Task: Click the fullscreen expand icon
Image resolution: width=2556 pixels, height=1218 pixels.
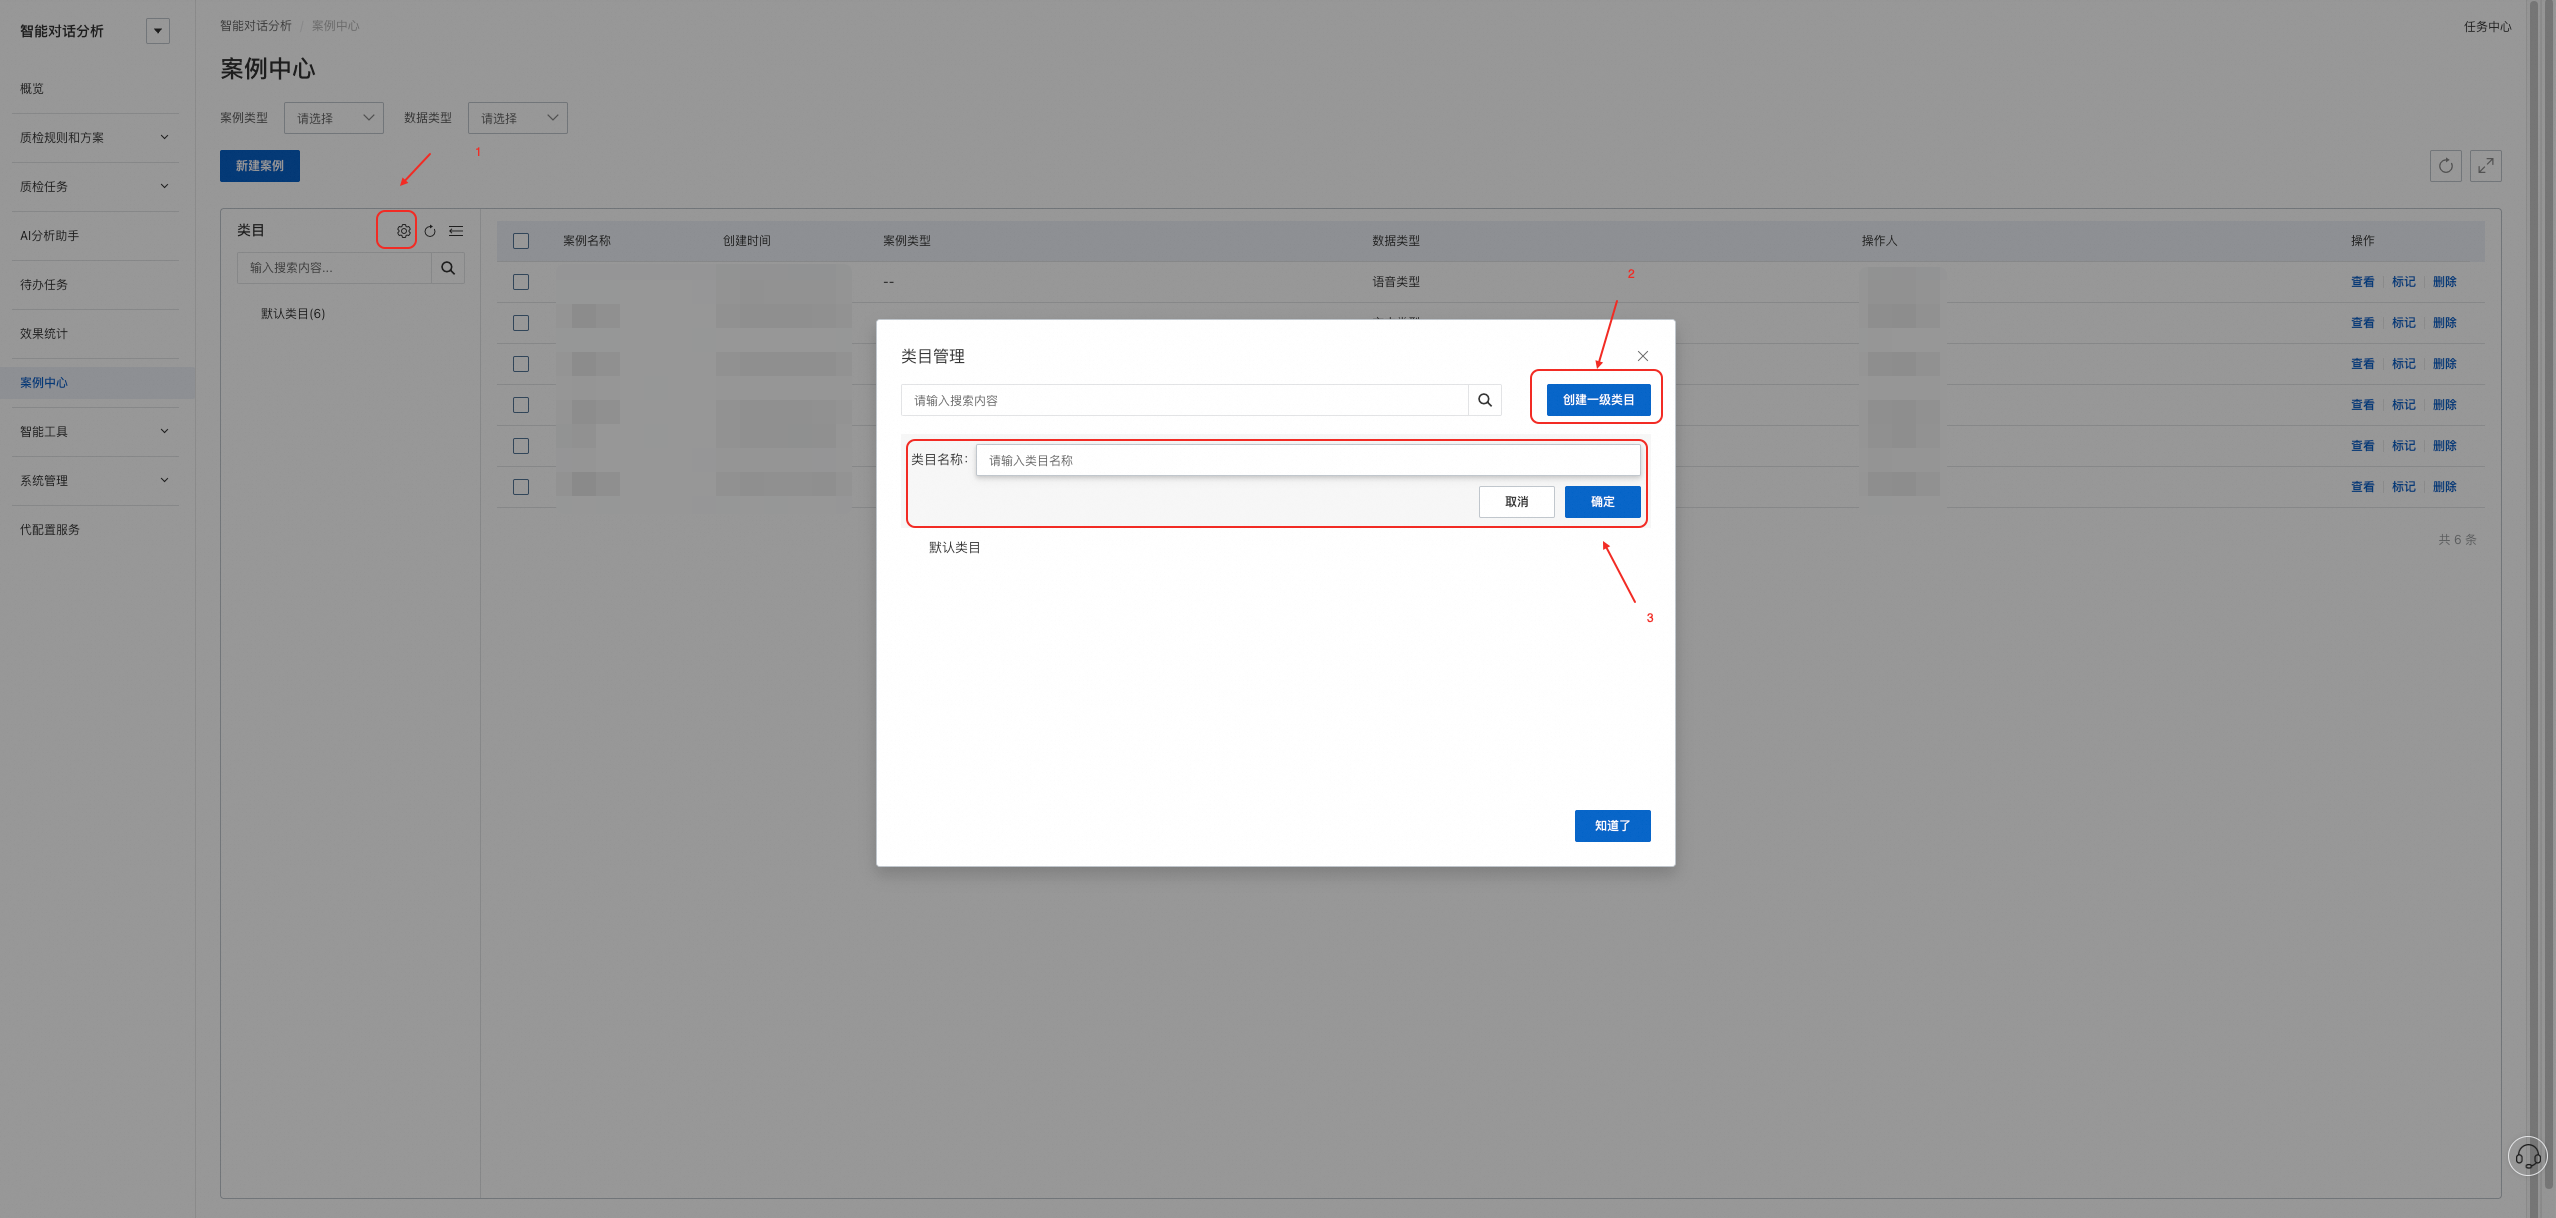Action: point(2485,166)
